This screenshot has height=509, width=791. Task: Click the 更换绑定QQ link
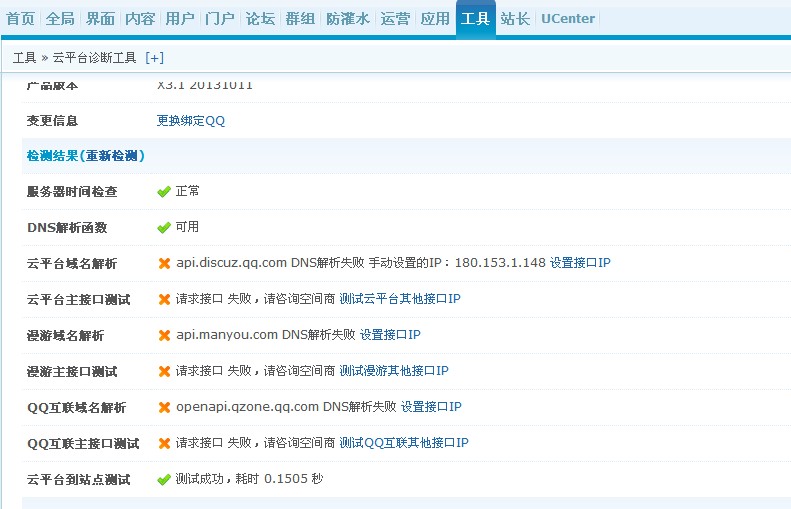[191, 121]
